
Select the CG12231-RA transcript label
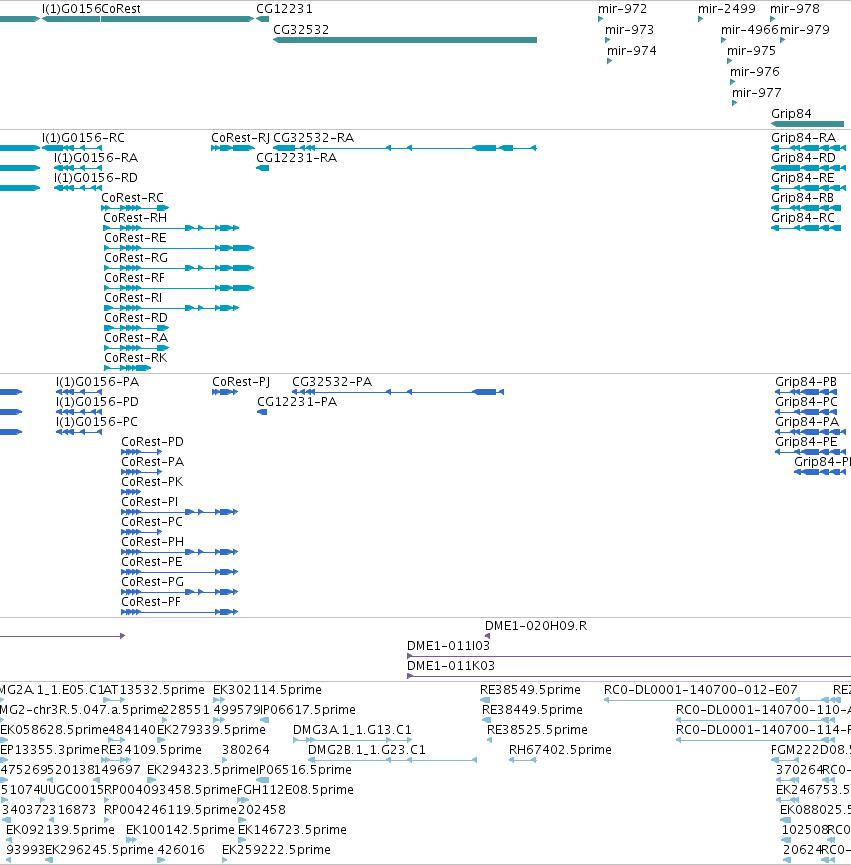(x=296, y=158)
